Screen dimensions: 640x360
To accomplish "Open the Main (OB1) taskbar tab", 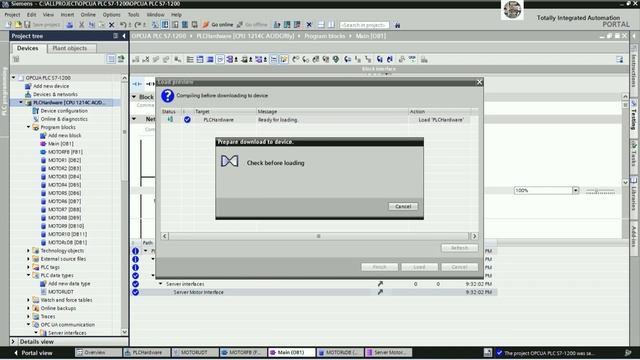I will [291, 352].
